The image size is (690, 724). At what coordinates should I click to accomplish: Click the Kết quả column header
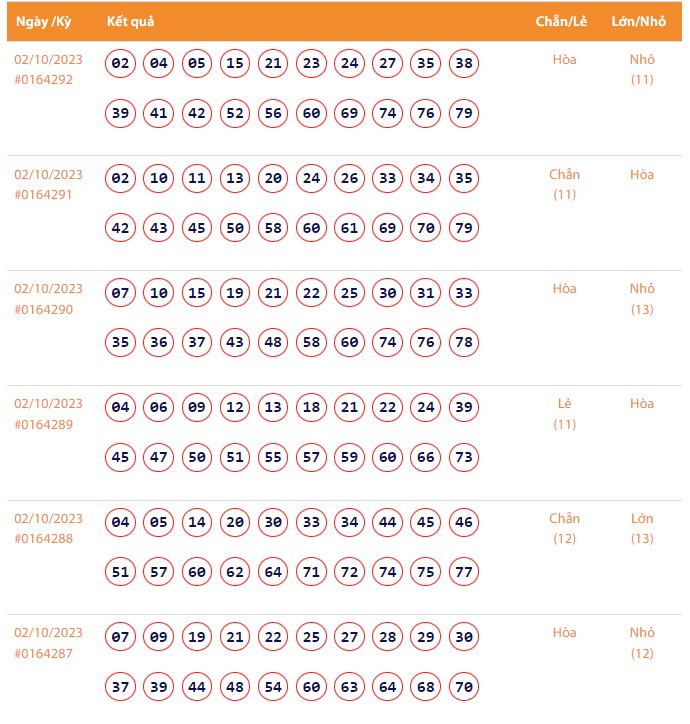point(131,21)
